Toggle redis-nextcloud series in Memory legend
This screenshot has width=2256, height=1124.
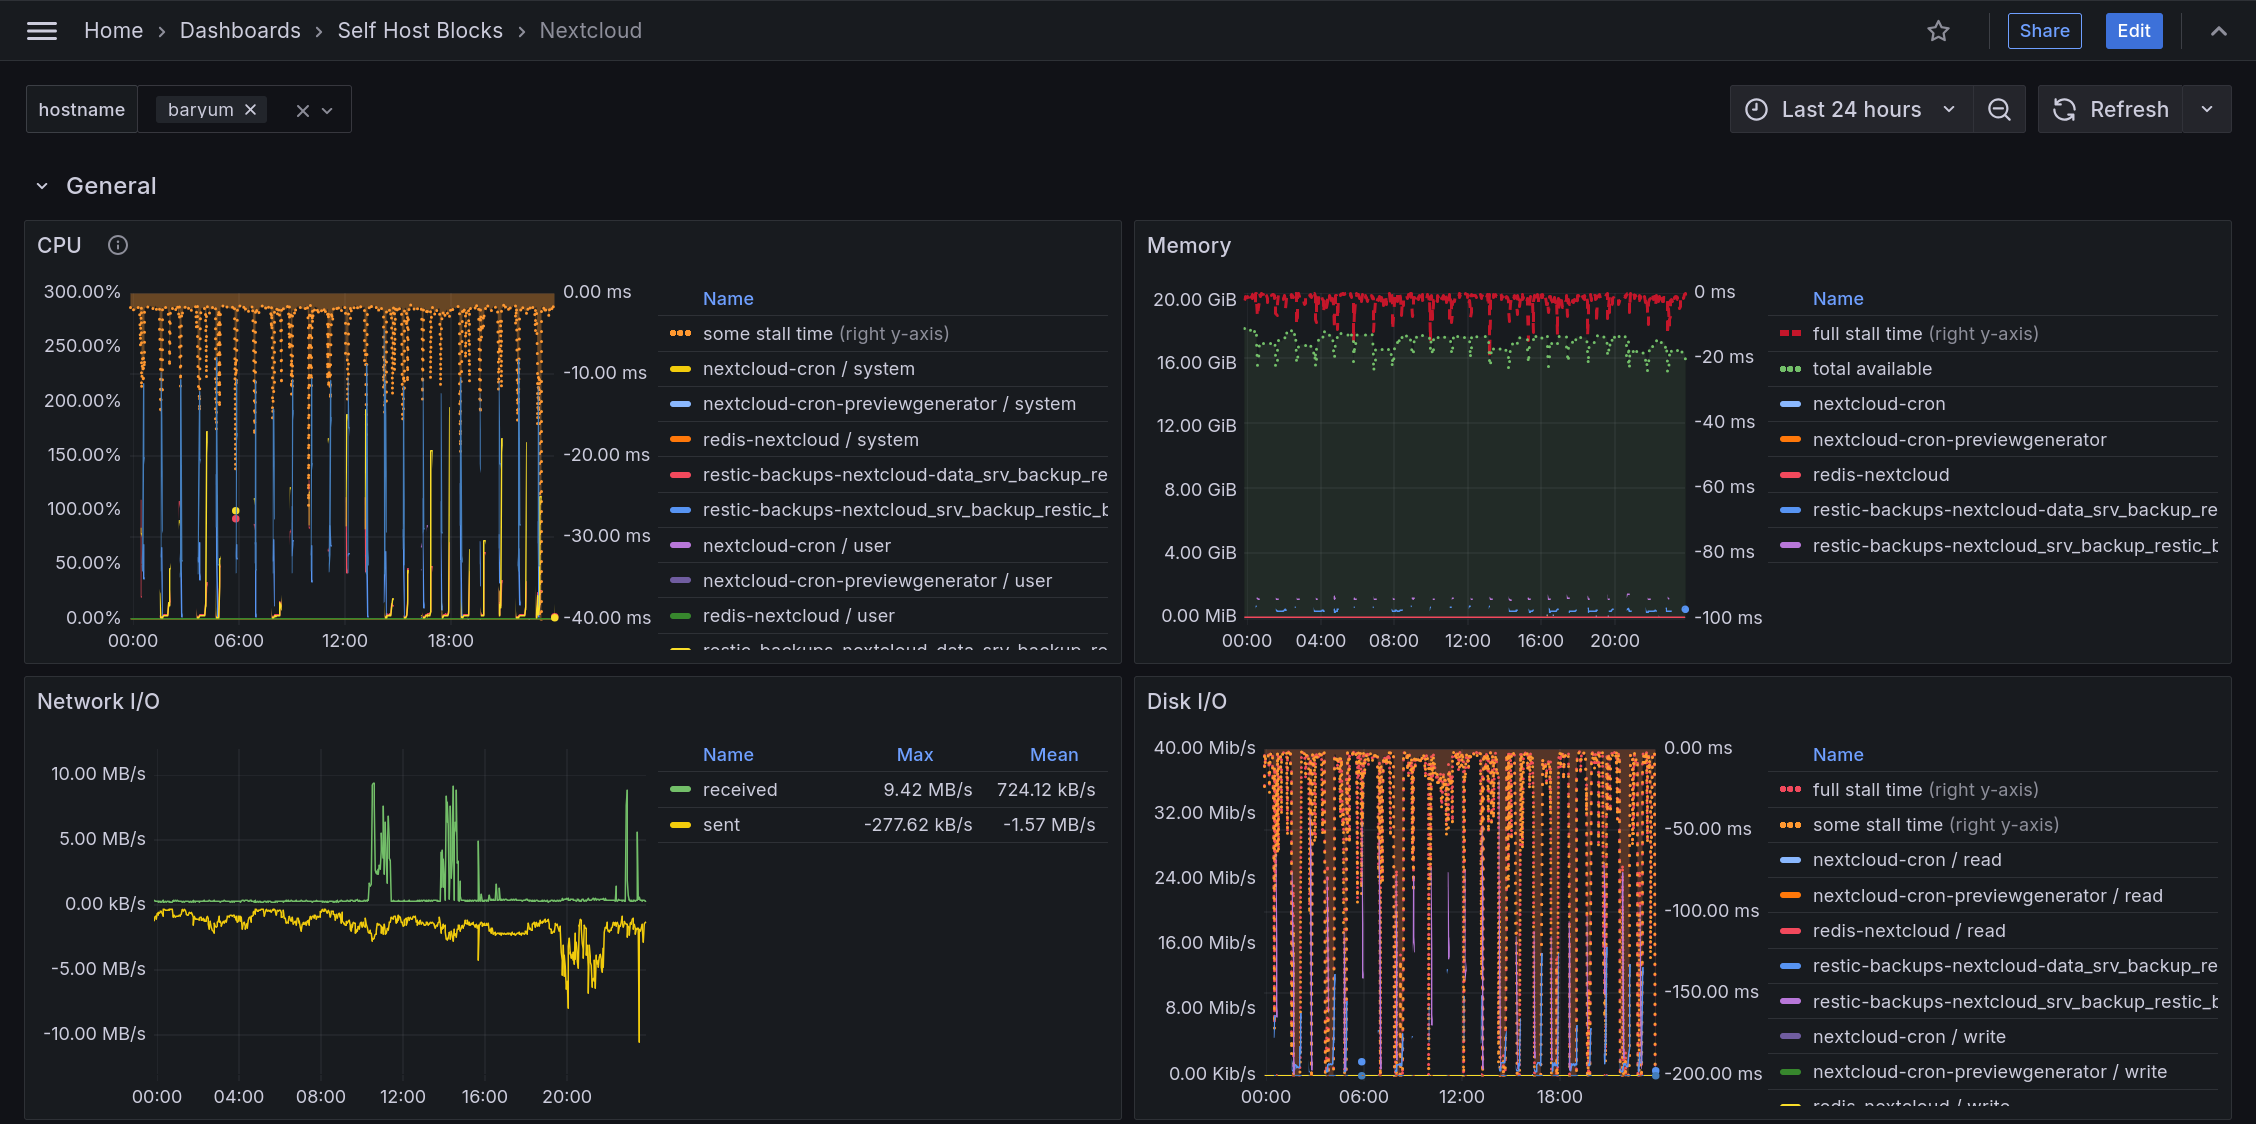1881,475
